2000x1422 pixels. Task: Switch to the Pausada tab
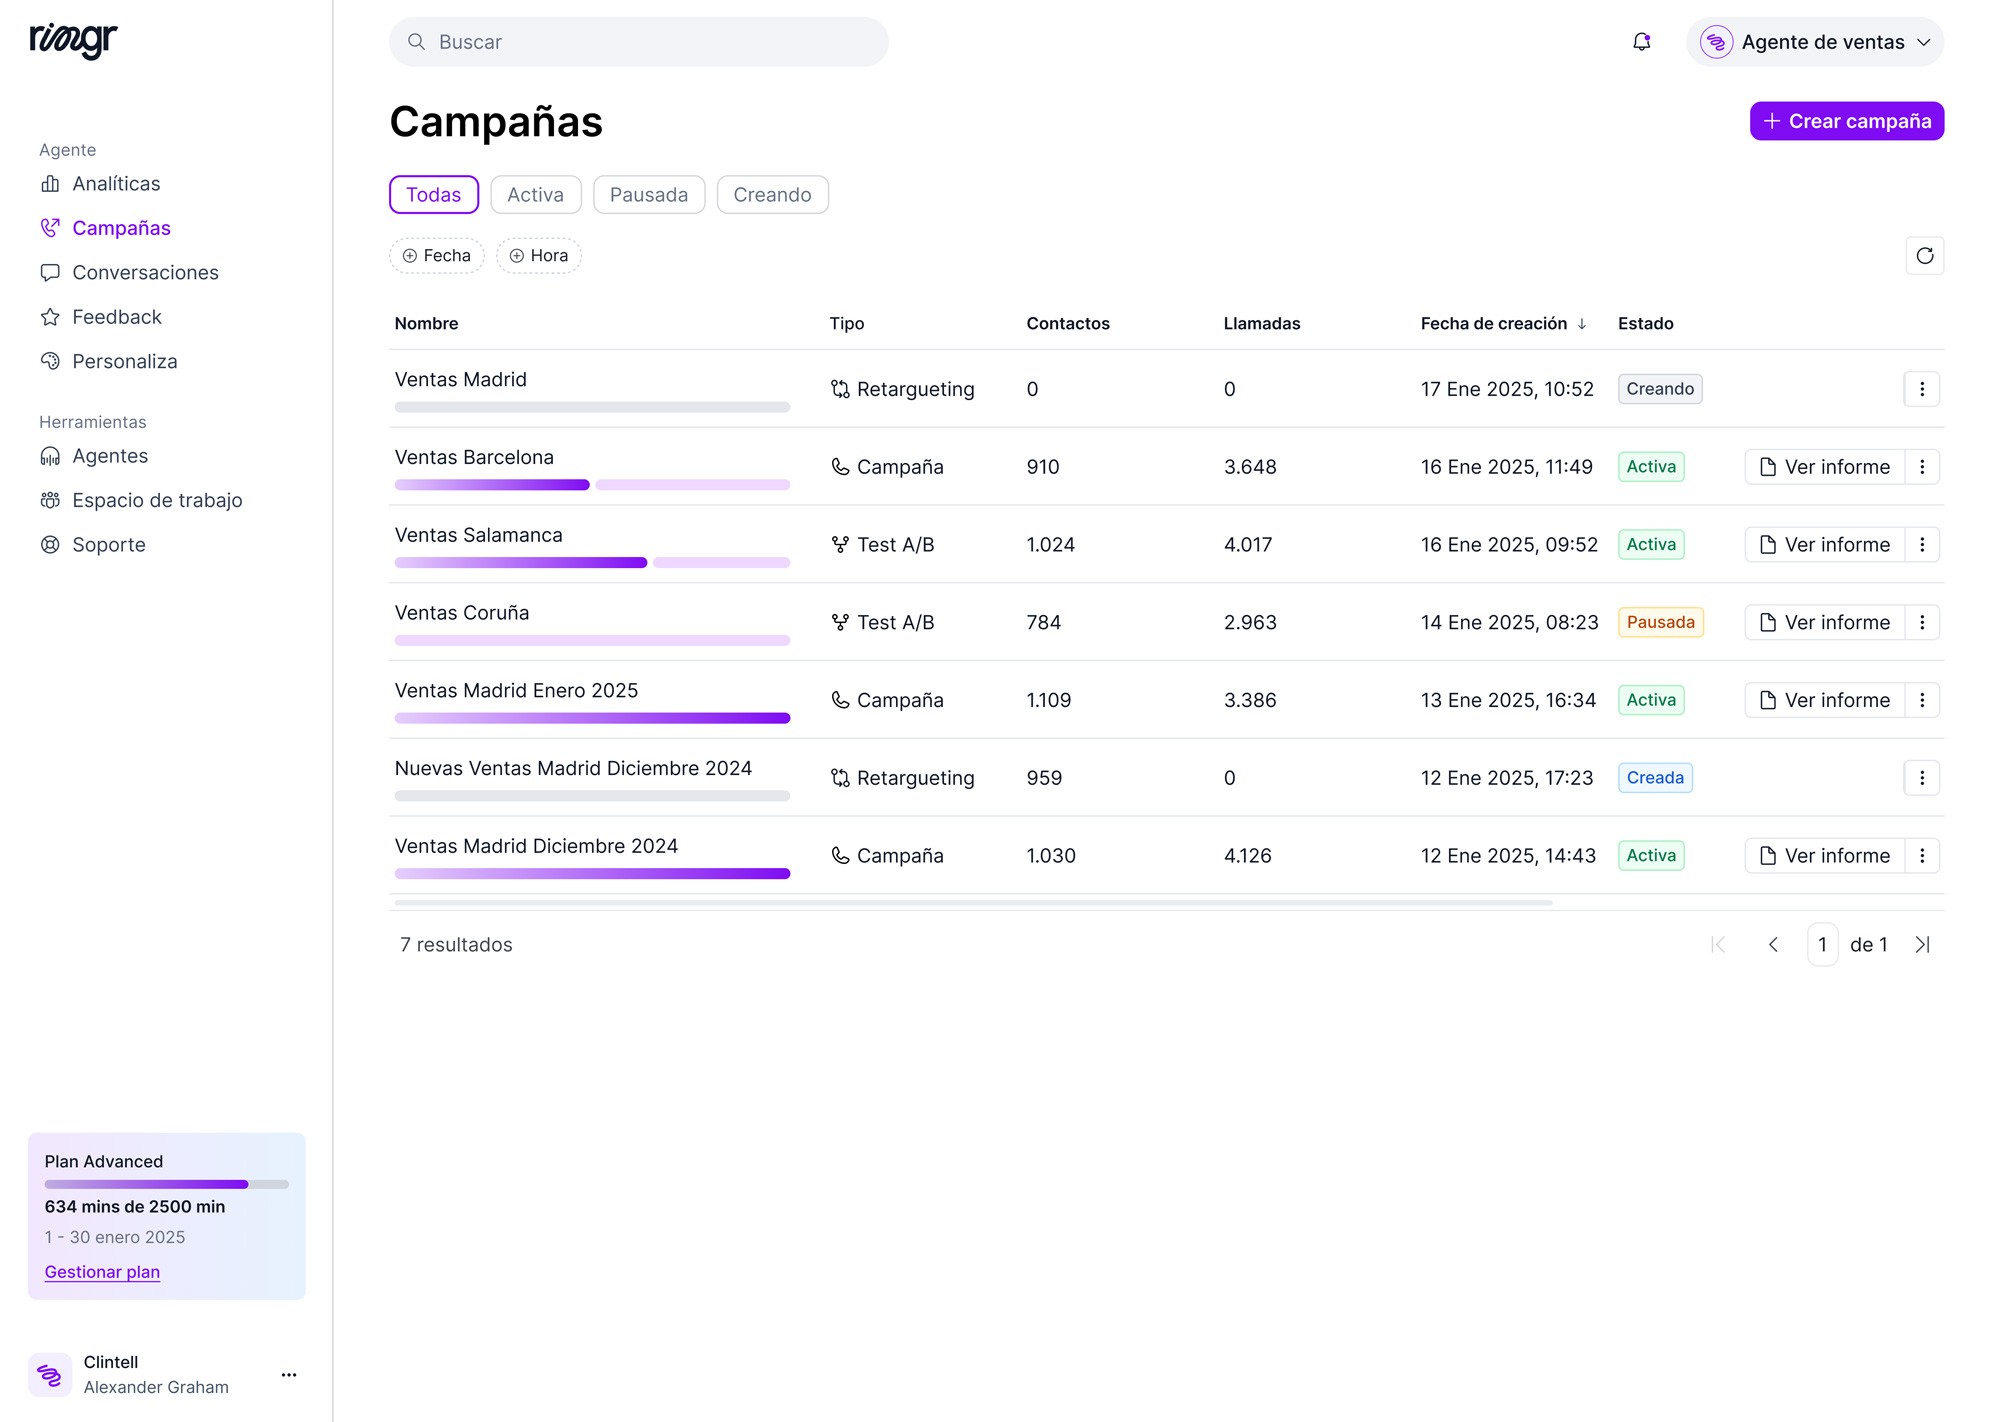pyautogui.click(x=648, y=195)
